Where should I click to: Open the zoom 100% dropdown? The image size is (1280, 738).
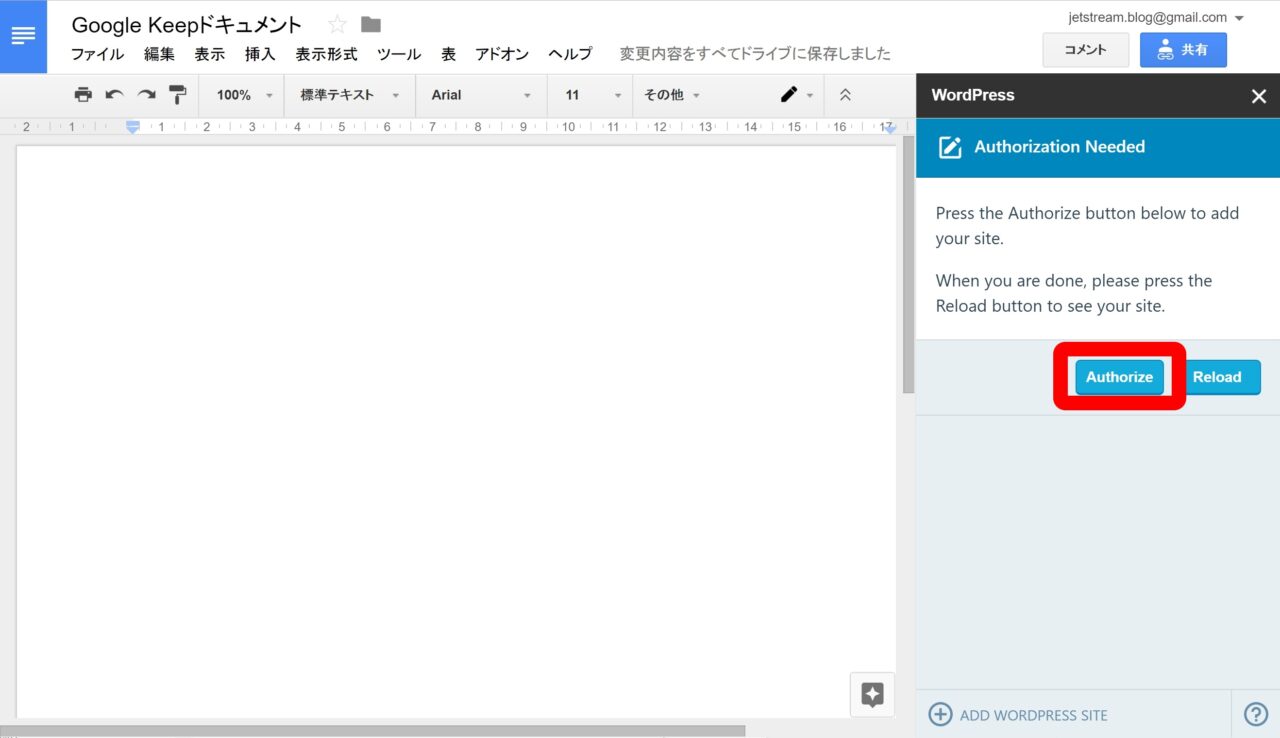tap(243, 95)
